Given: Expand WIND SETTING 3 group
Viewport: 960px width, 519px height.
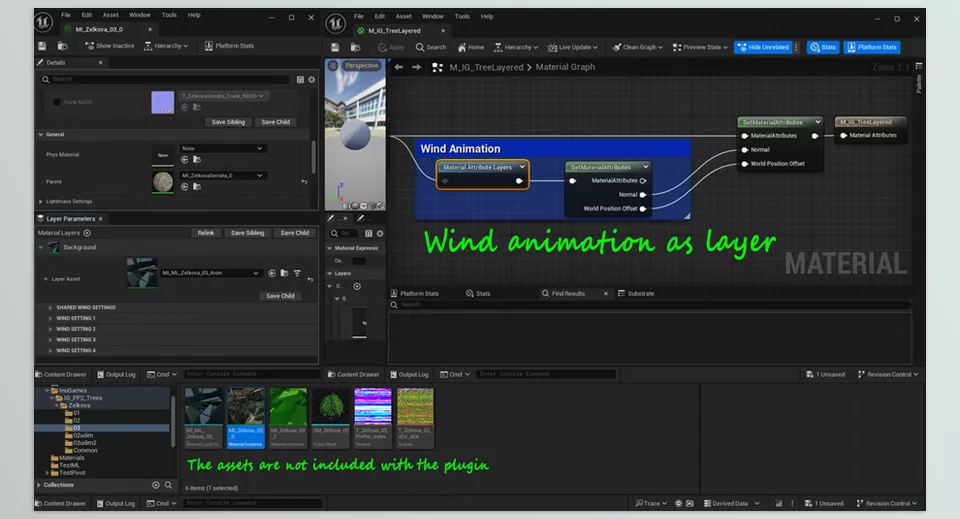Looking at the screenshot, I should tap(50, 340).
